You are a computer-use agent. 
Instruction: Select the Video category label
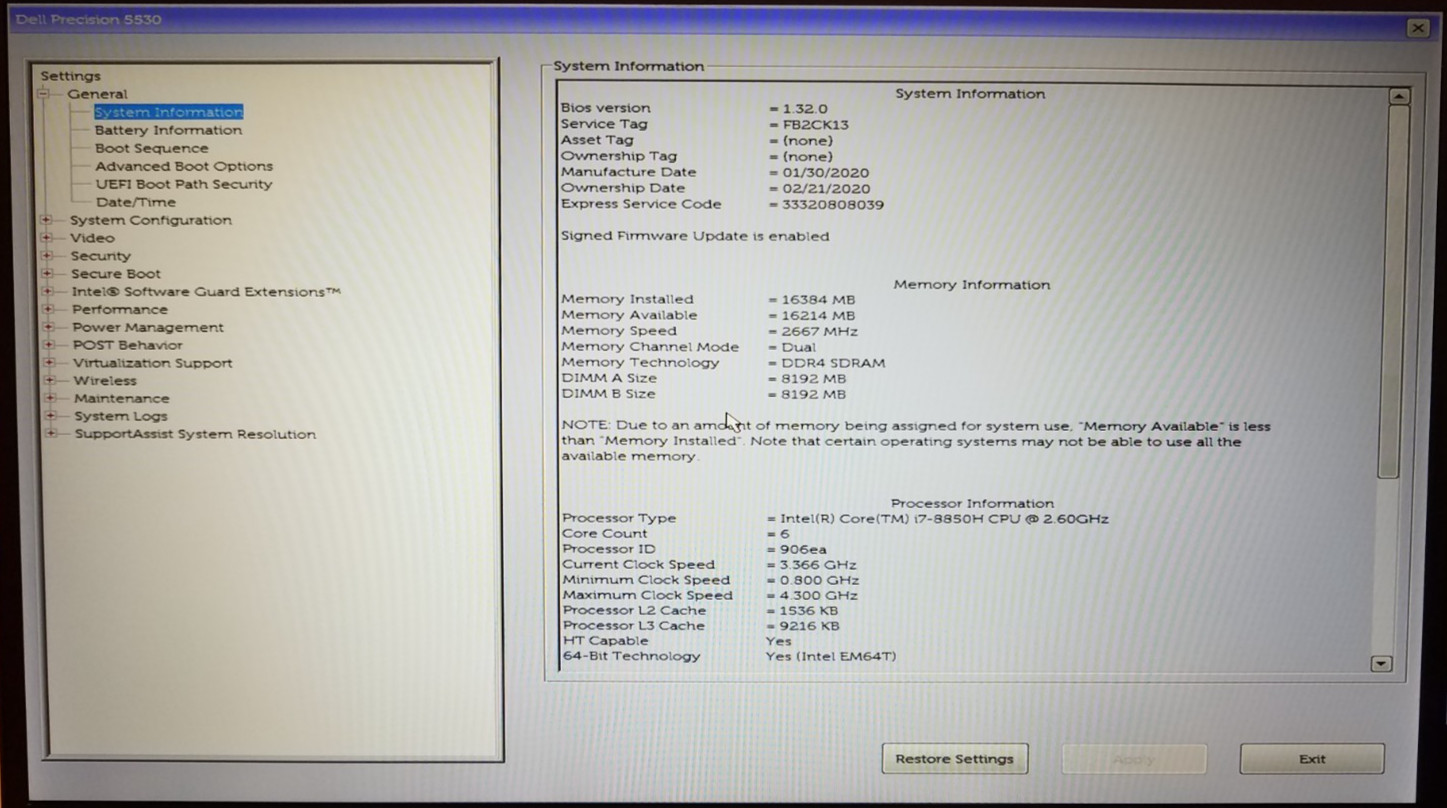click(x=92, y=238)
